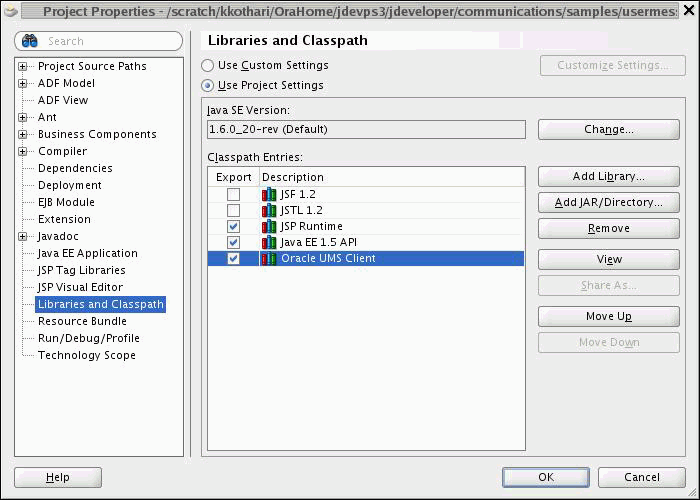
Task: Click the Java EE 1.5 API library icon
Action: tap(269, 242)
